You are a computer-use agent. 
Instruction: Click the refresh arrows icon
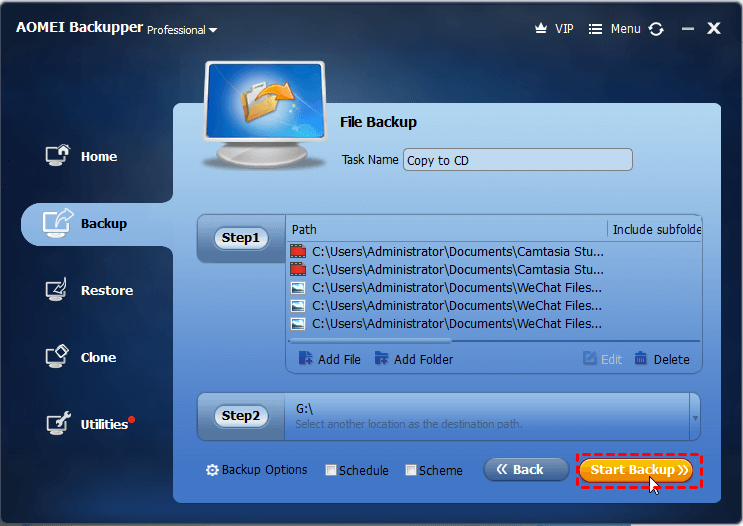point(656,29)
